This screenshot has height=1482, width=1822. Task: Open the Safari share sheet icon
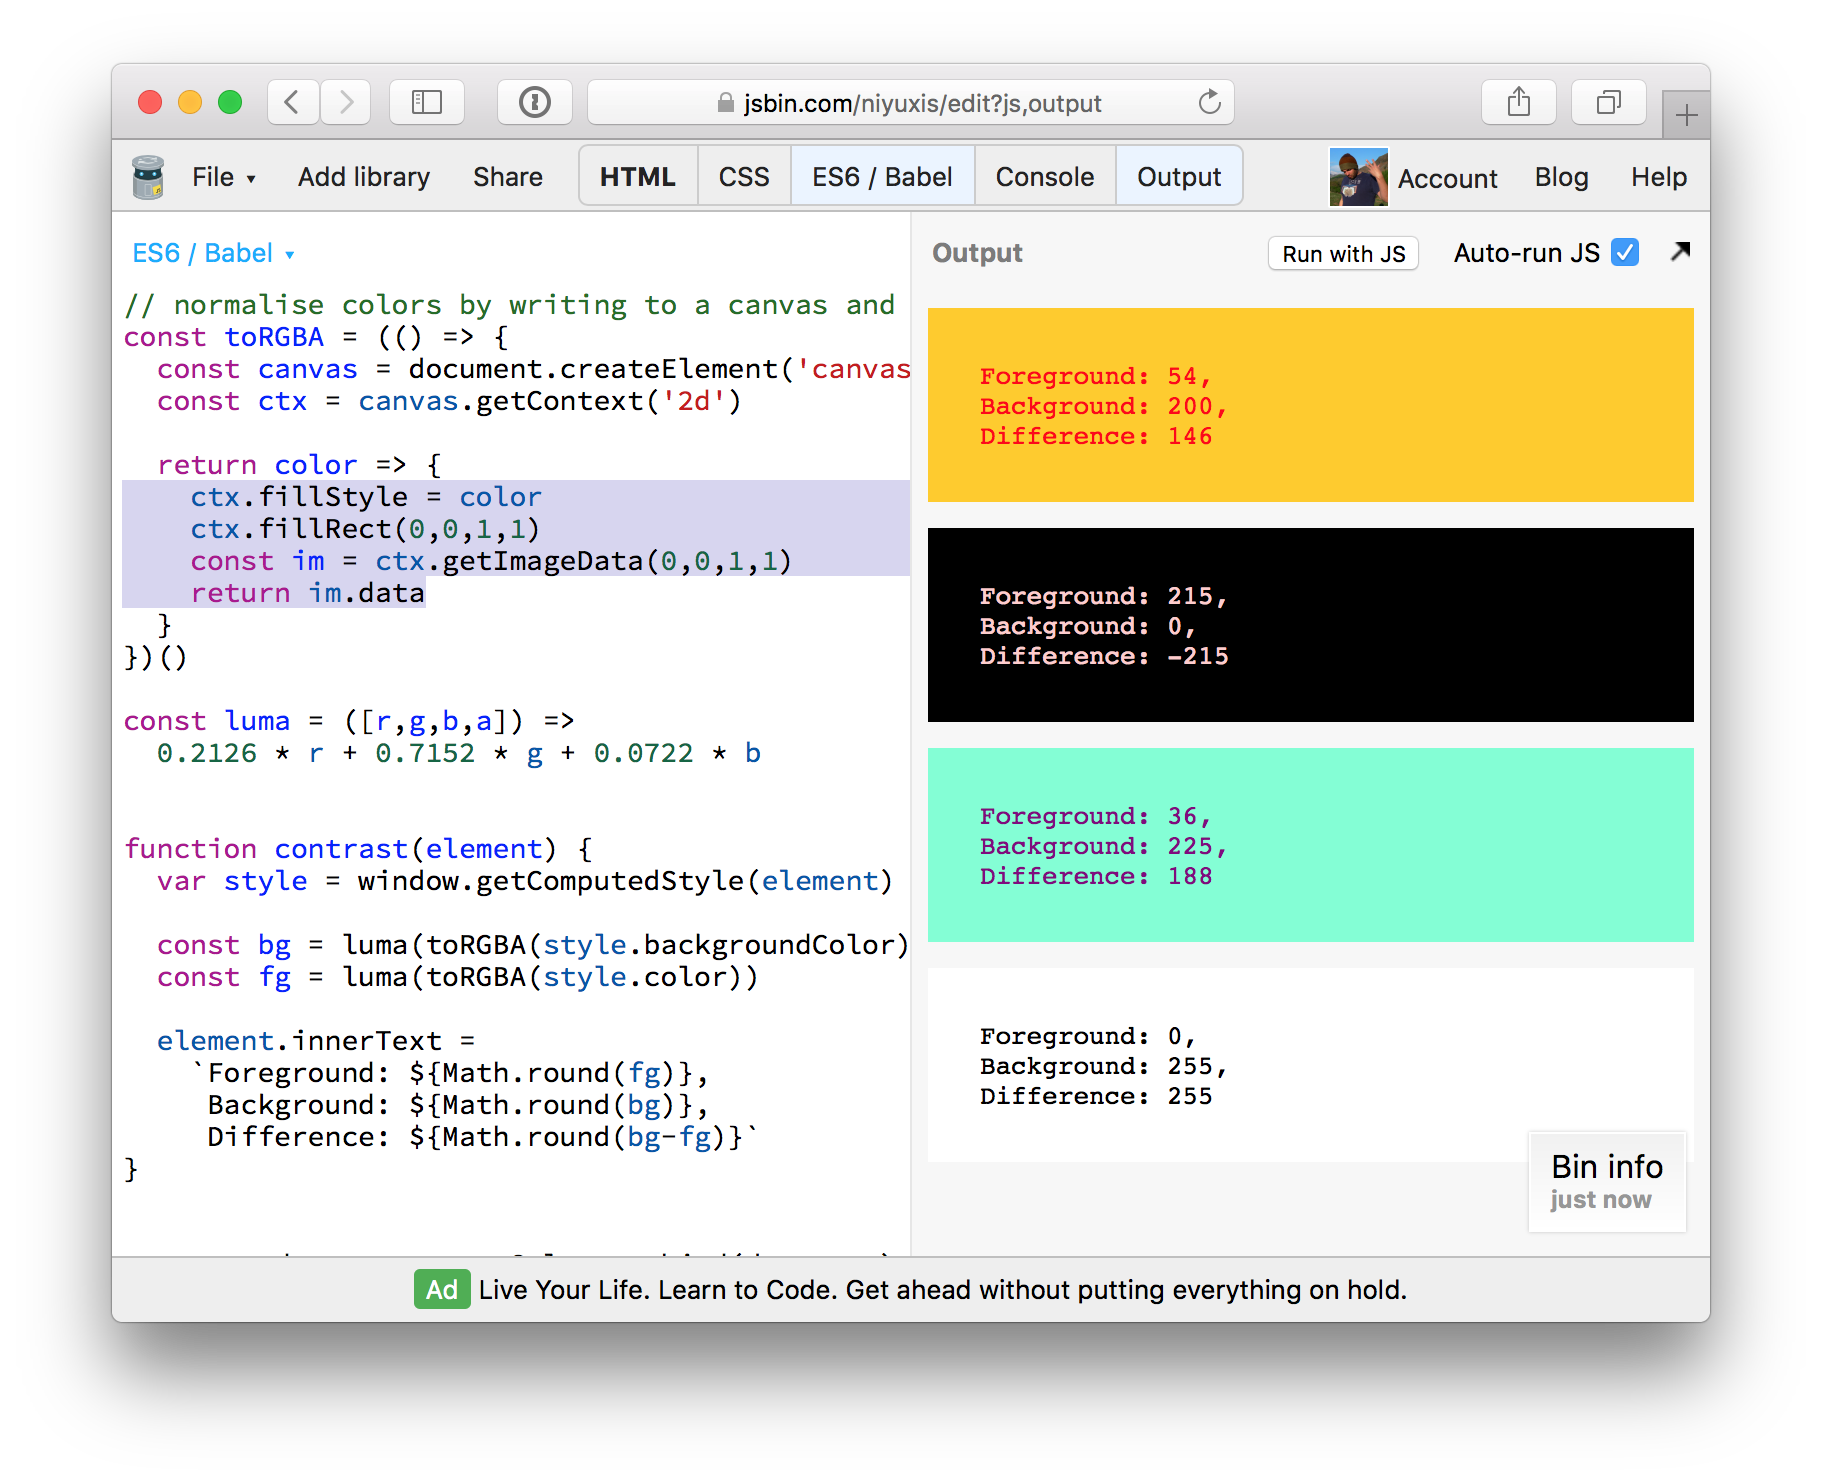point(1519,102)
